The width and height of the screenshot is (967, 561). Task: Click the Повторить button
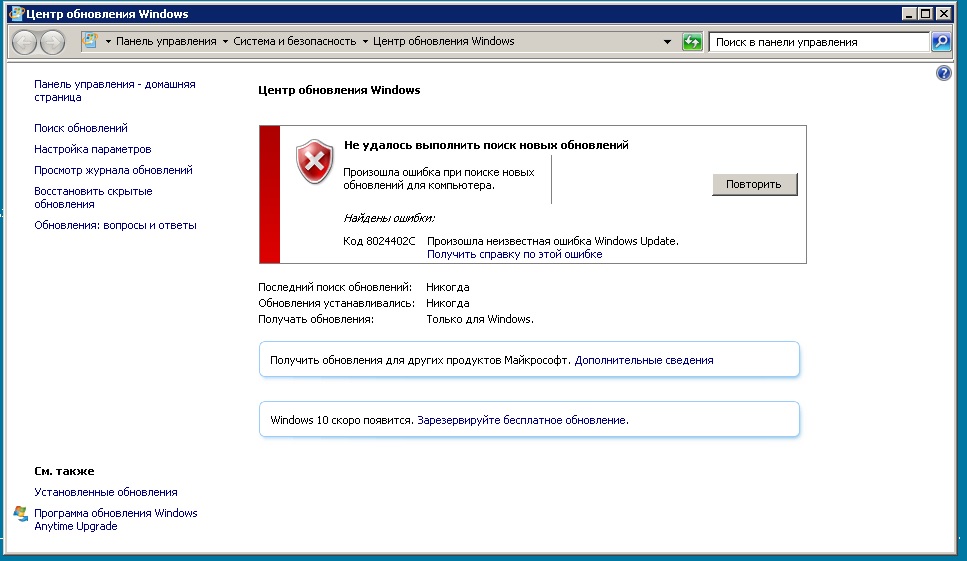click(x=754, y=184)
